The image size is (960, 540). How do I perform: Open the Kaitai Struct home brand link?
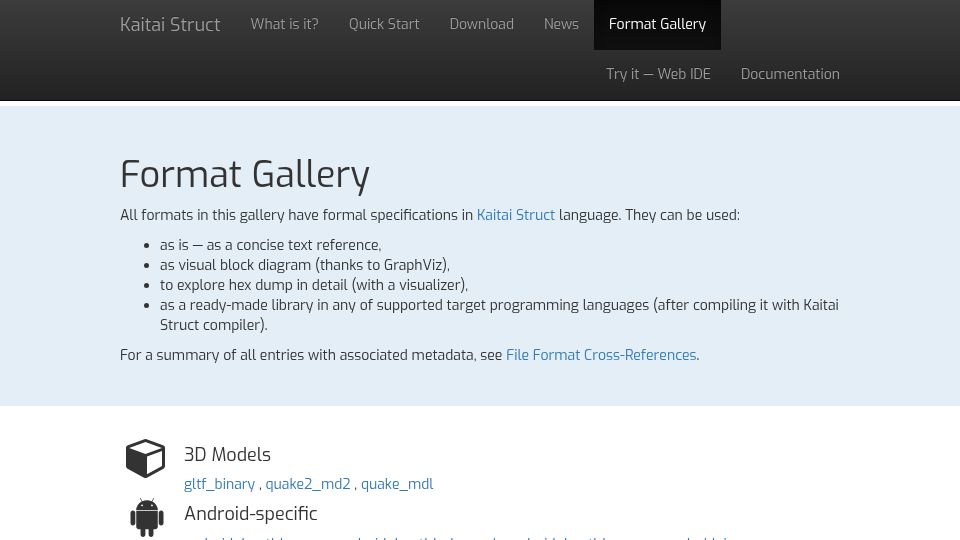[x=170, y=24]
